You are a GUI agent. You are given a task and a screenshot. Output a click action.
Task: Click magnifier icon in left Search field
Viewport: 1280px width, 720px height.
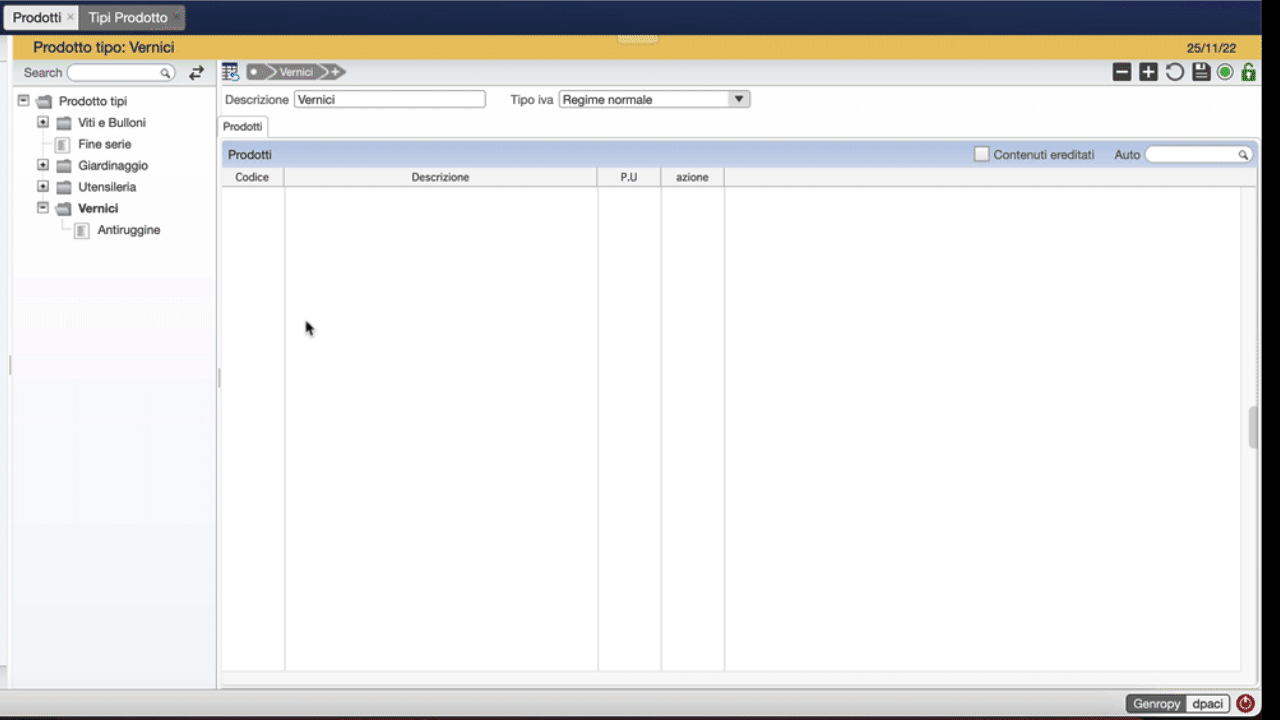[165, 73]
